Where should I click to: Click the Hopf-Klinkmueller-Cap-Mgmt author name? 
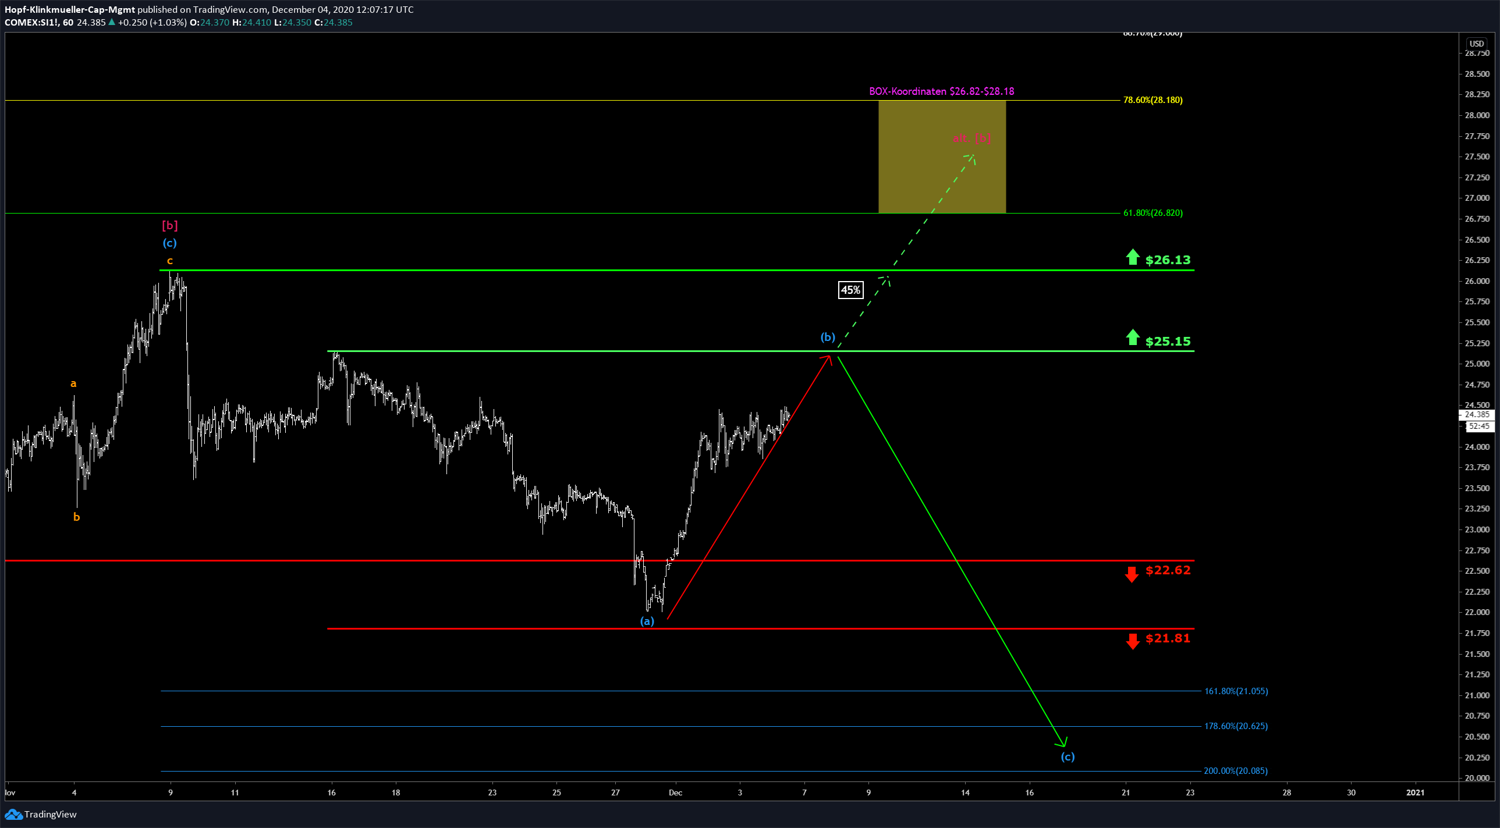coord(69,9)
